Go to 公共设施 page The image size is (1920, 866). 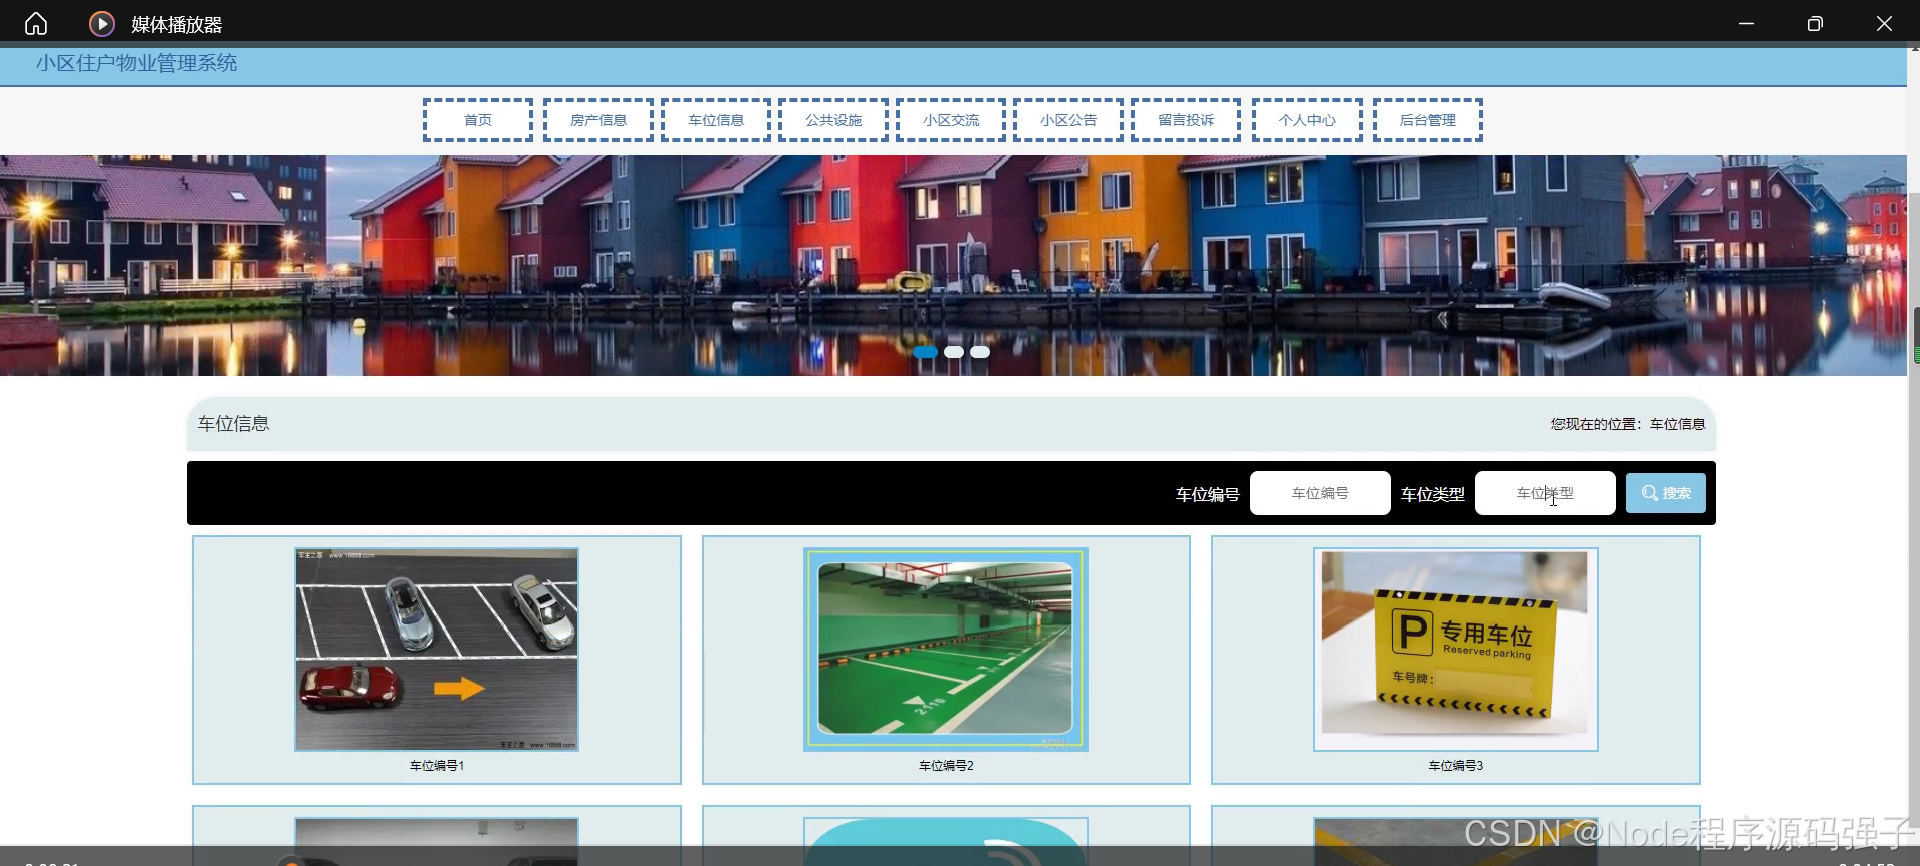(x=833, y=120)
